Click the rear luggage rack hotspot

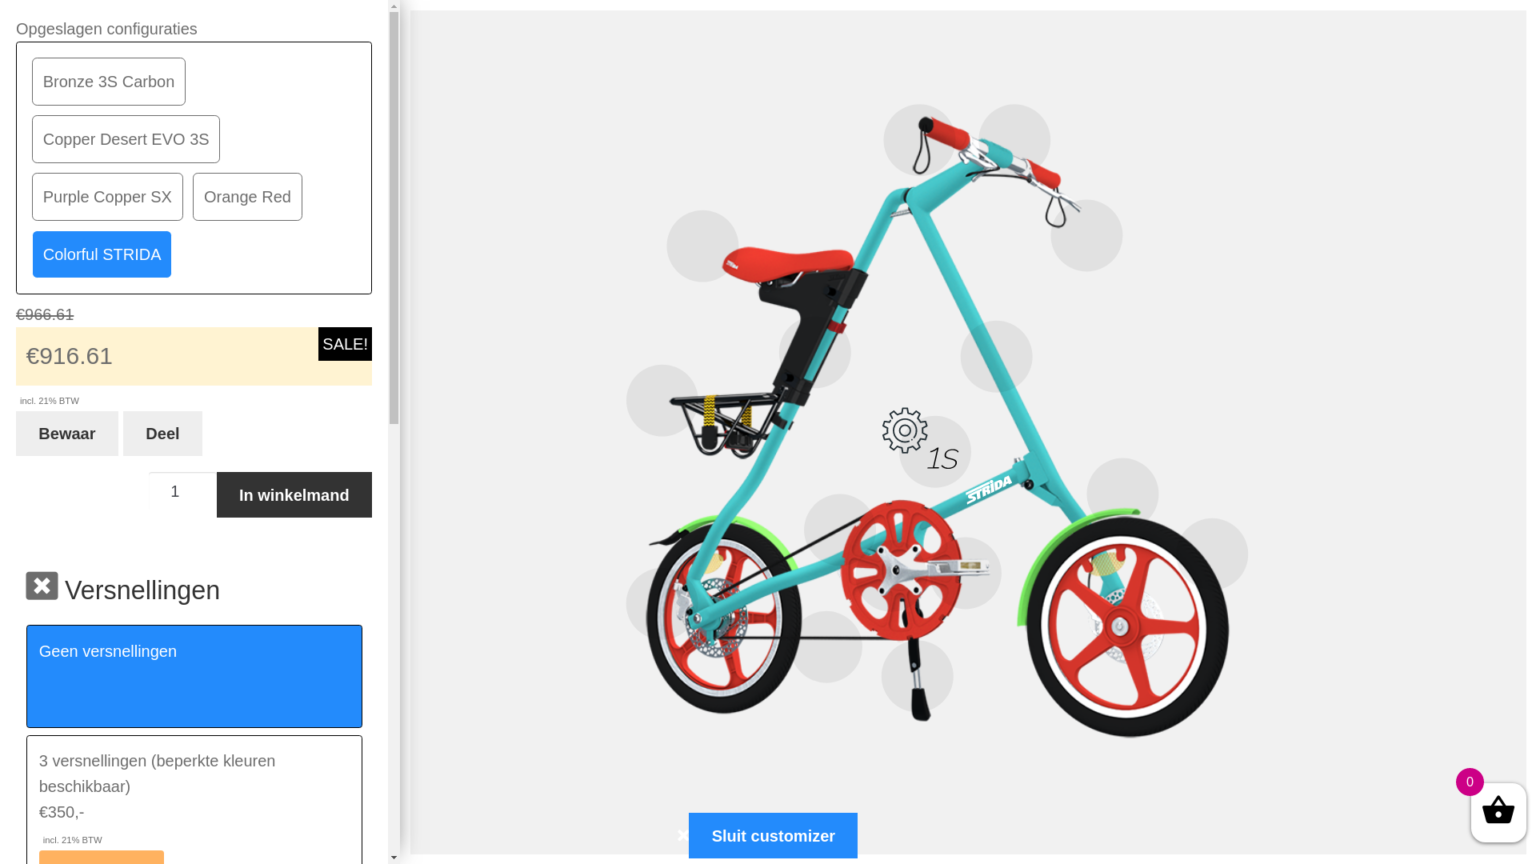click(662, 400)
